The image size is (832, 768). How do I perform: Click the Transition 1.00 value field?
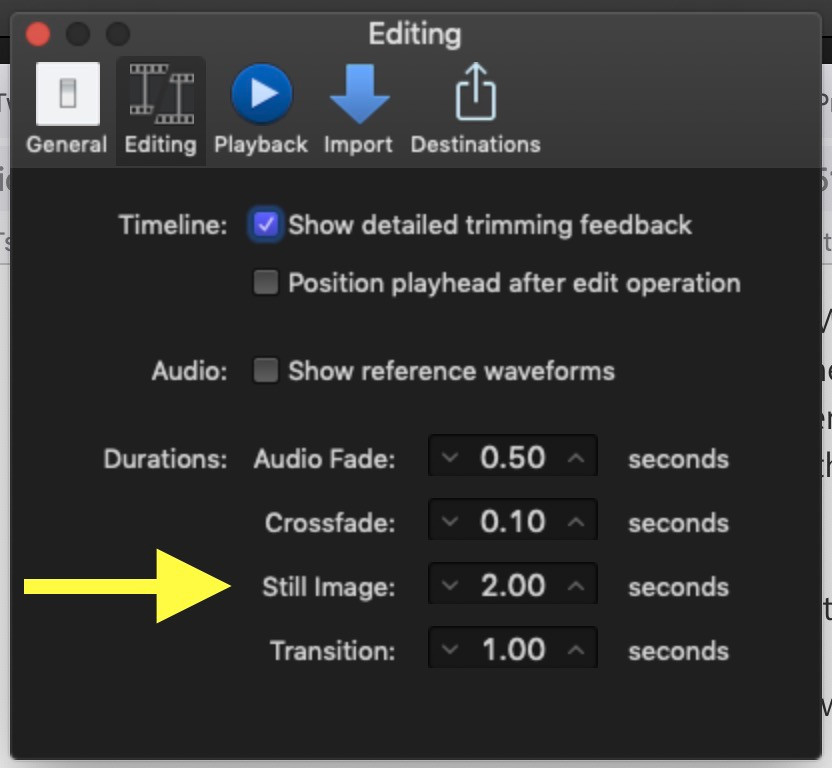click(513, 651)
